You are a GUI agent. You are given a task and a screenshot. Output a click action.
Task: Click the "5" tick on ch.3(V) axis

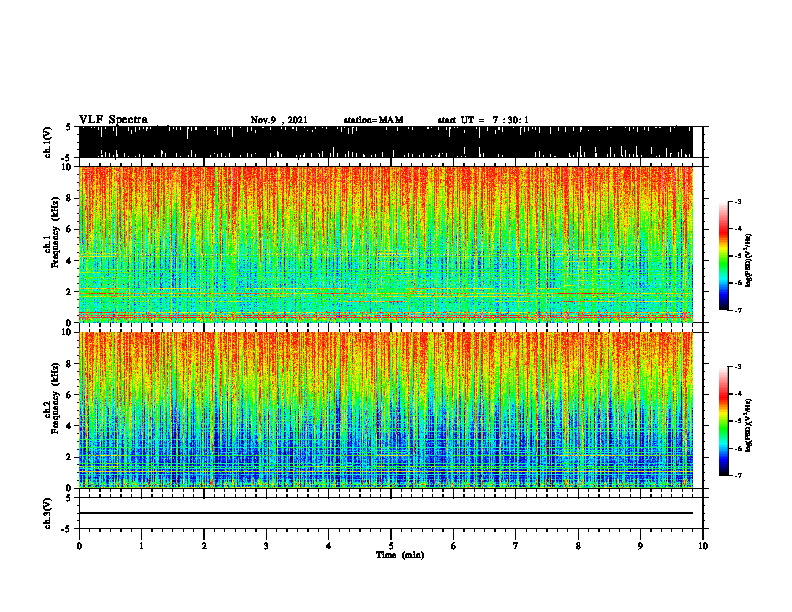pos(68,498)
